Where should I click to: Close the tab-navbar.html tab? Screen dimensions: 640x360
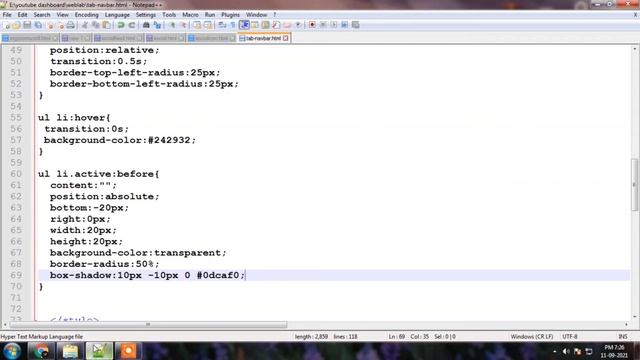click(286, 38)
